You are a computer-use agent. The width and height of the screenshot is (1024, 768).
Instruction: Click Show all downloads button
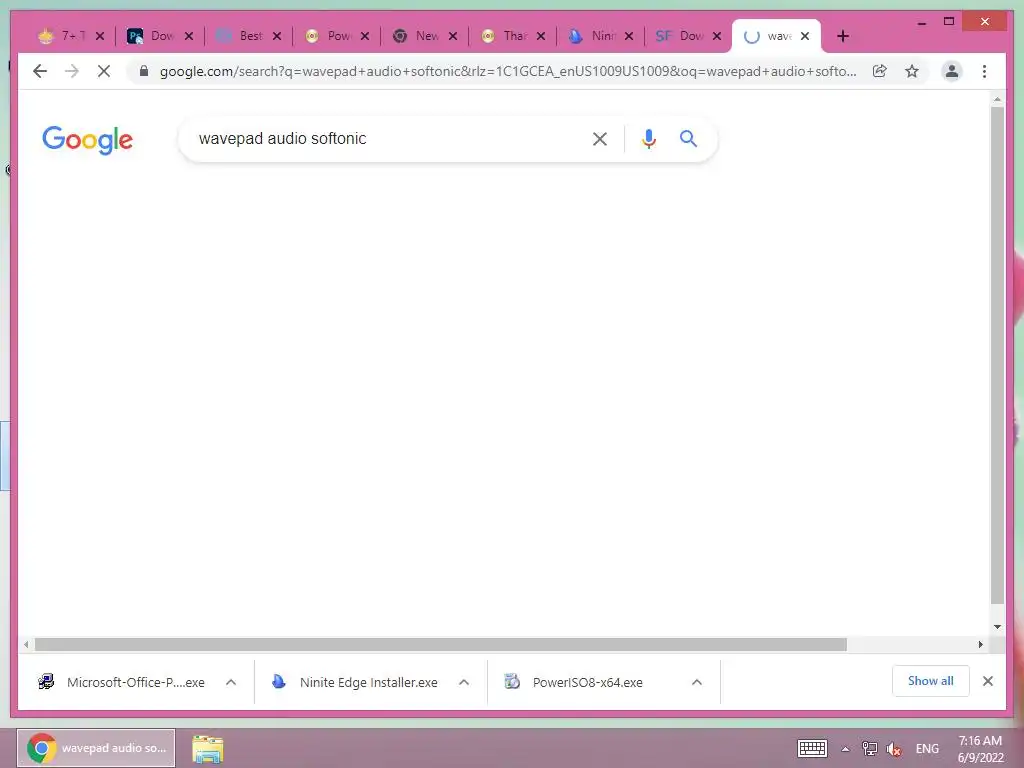click(x=931, y=681)
